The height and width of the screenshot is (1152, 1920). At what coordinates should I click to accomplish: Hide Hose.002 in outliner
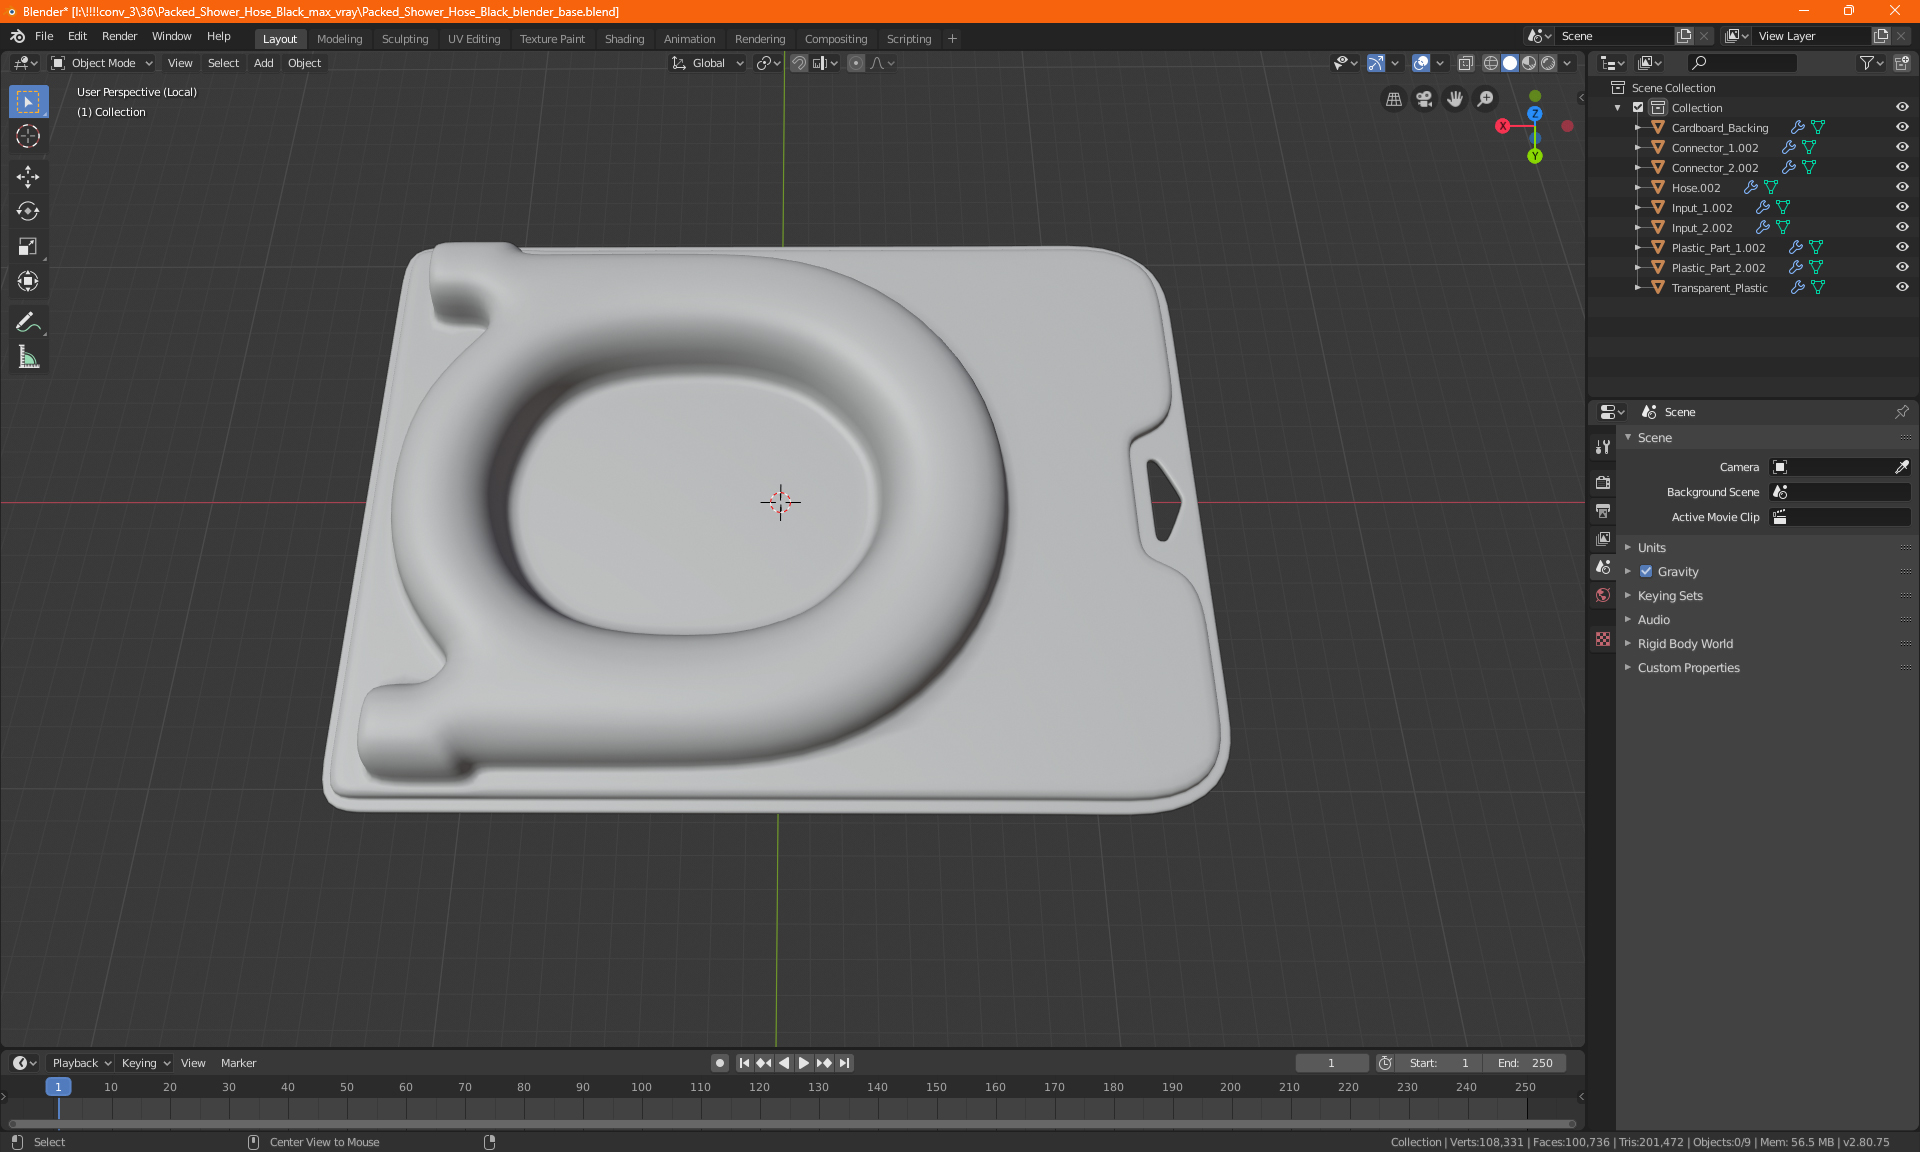(1902, 188)
